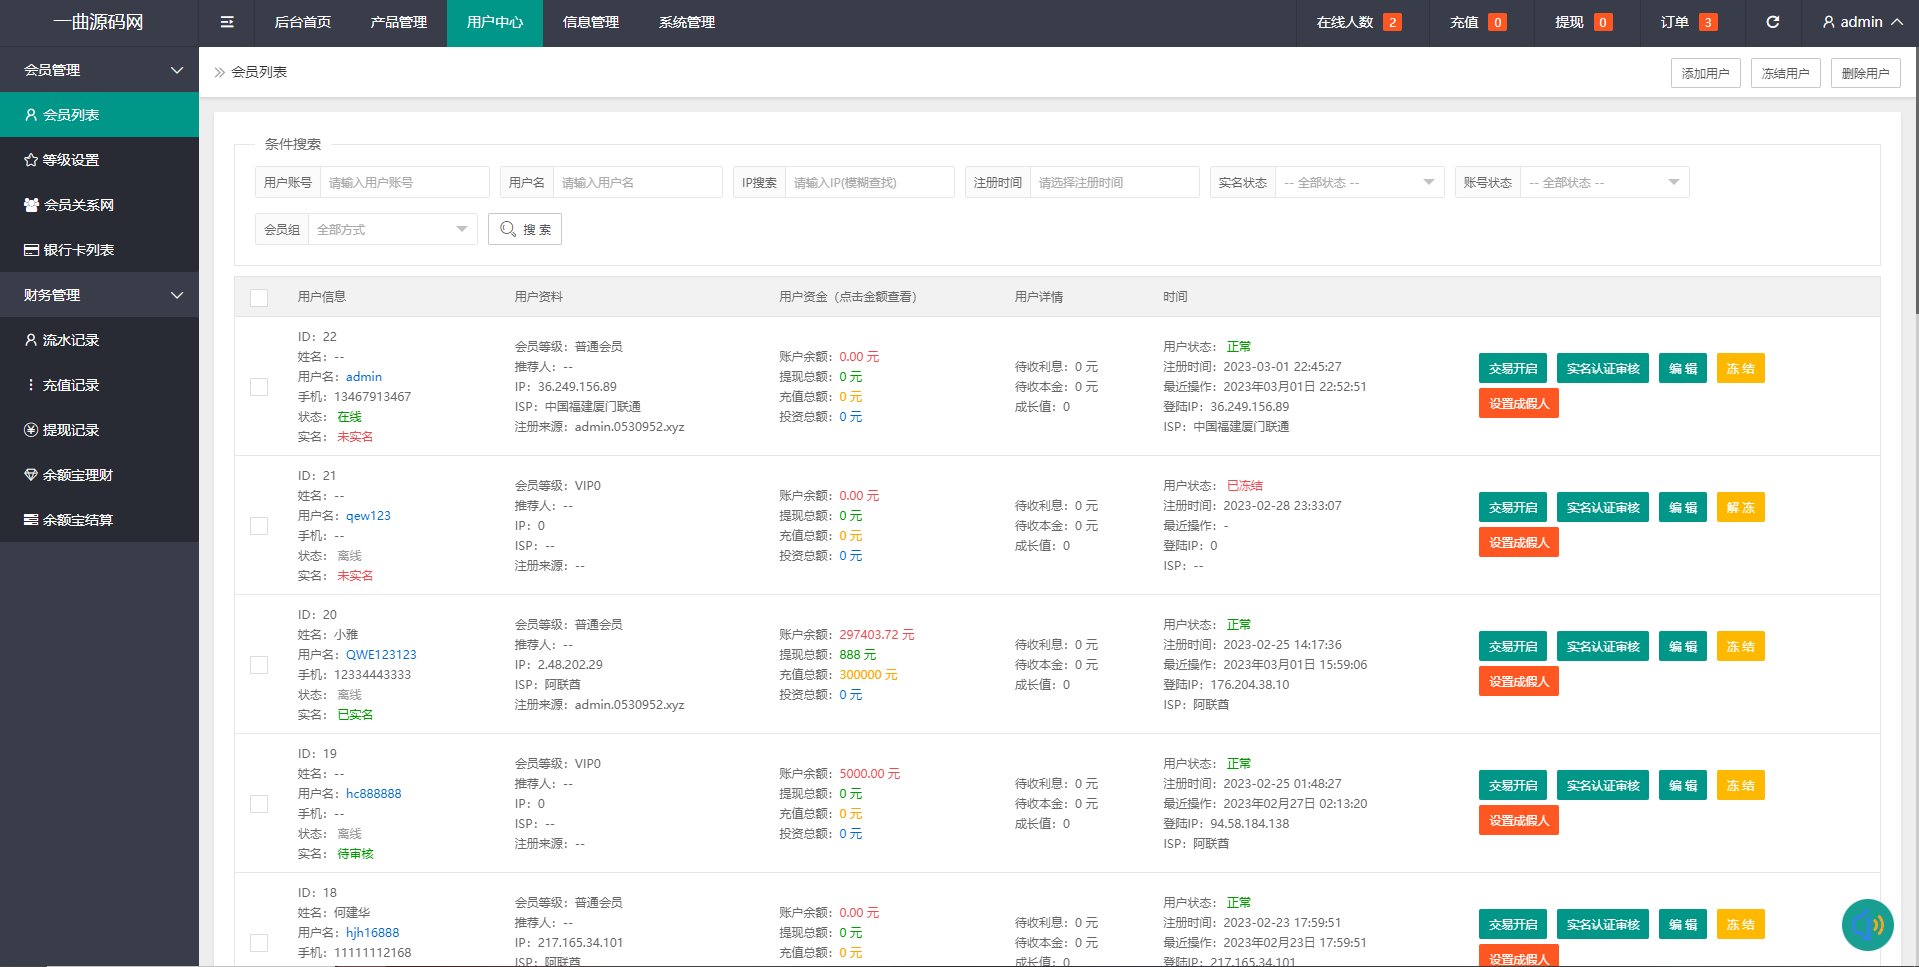Open 等级设置 via the star icon
This screenshot has width=1919, height=967.
click(31, 159)
